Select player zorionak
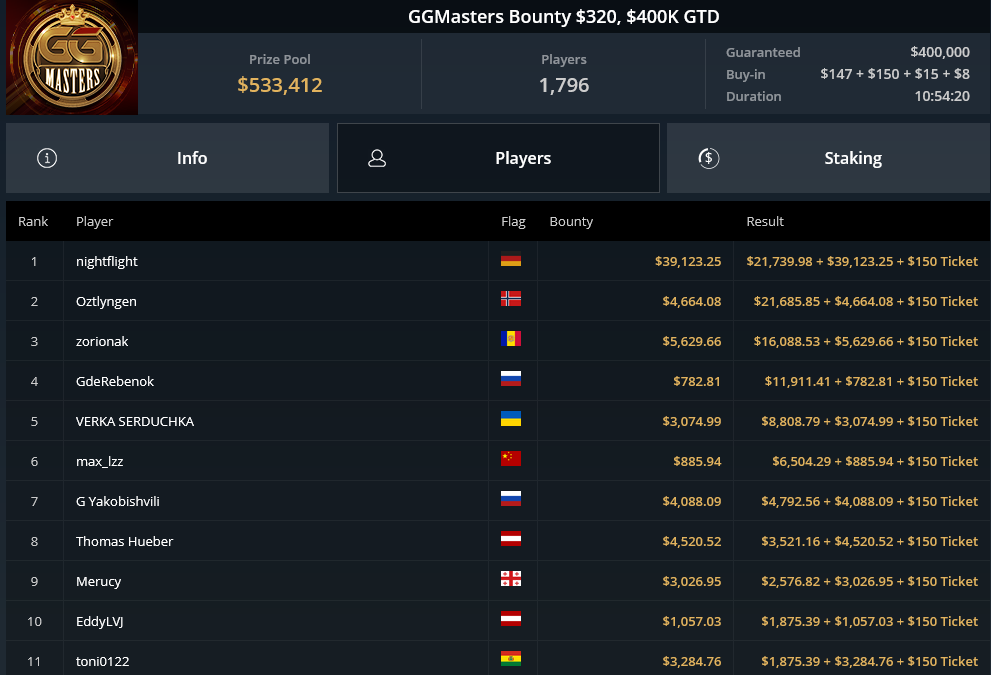This screenshot has height=675, width=991. point(102,341)
